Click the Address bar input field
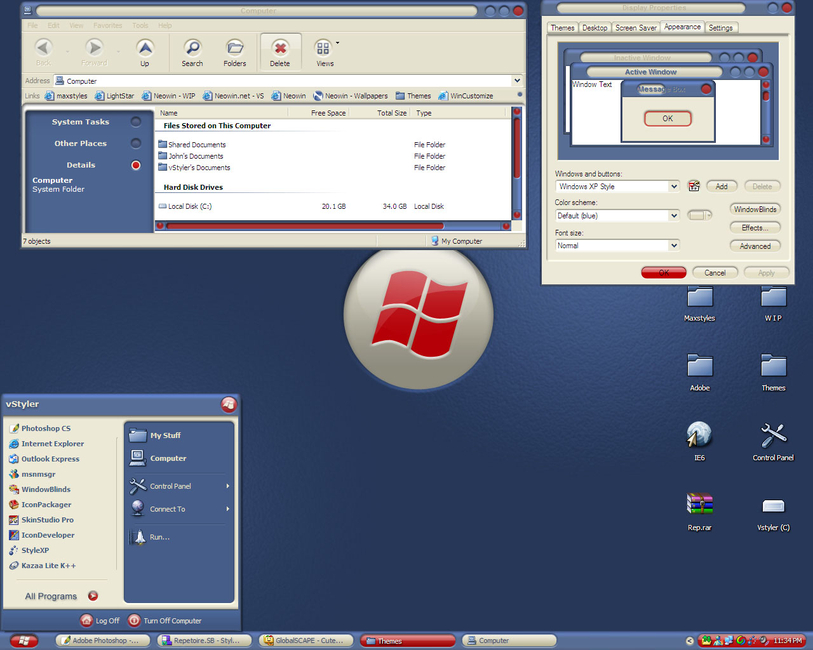Viewport: 813px width, 650px height. pyautogui.click(x=283, y=81)
